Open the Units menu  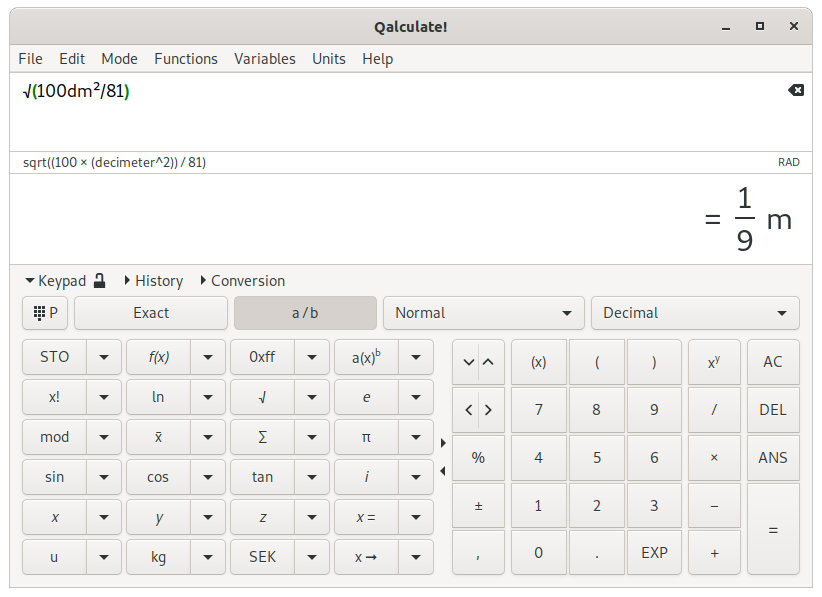pos(328,59)
